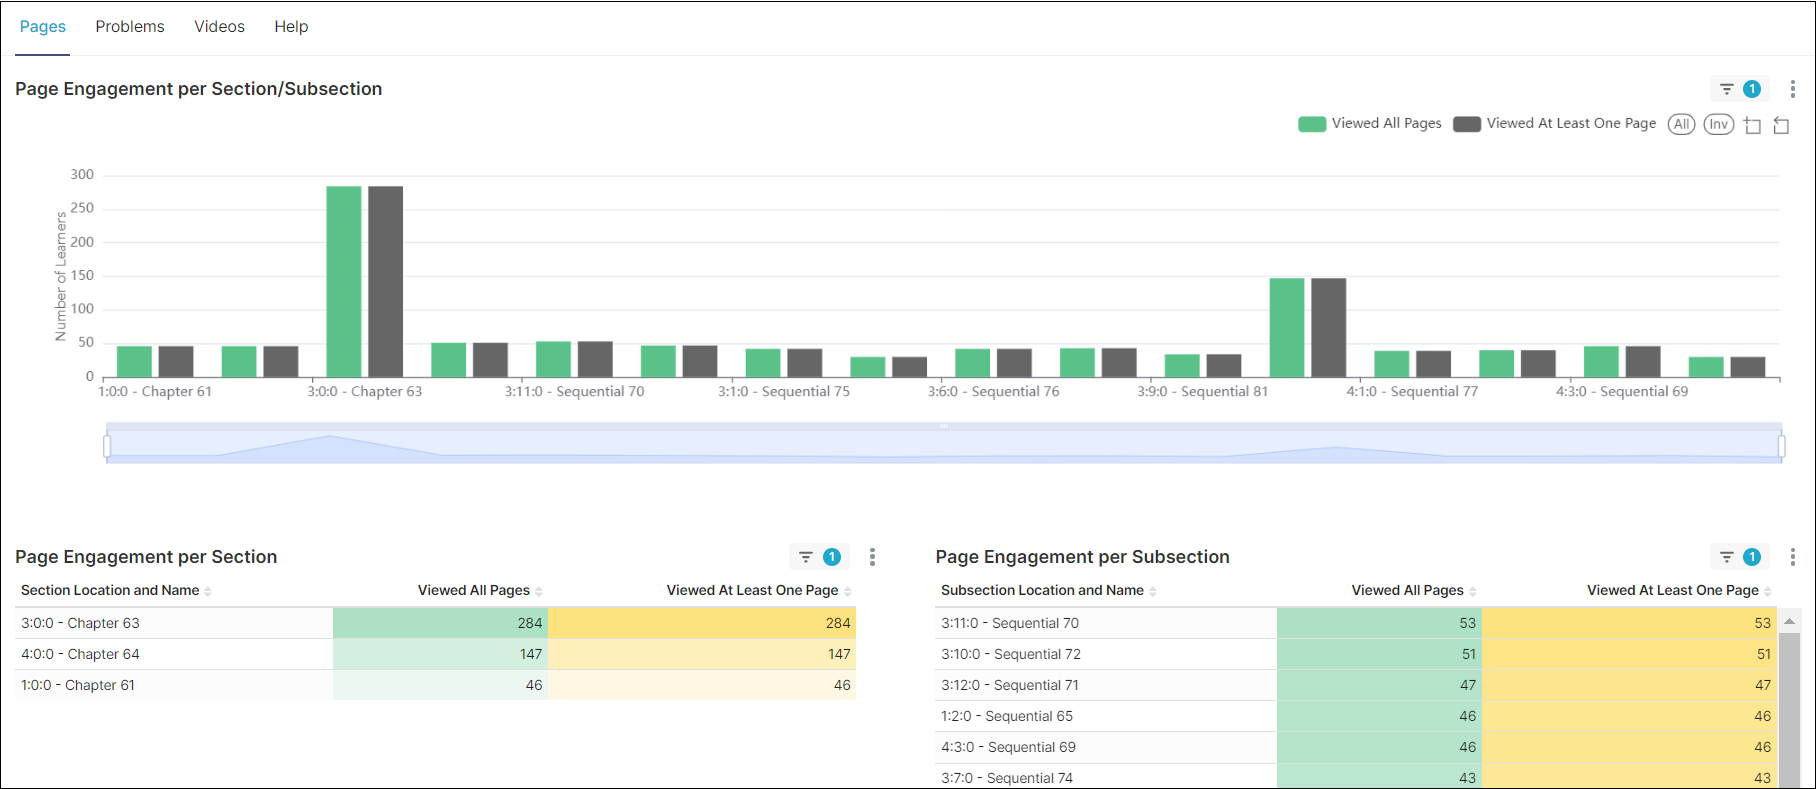1816x789 pixels.
Task: Open three-dot menu for Page Engagement per Section
Action: pyautogui.click(x=872, y=557)
